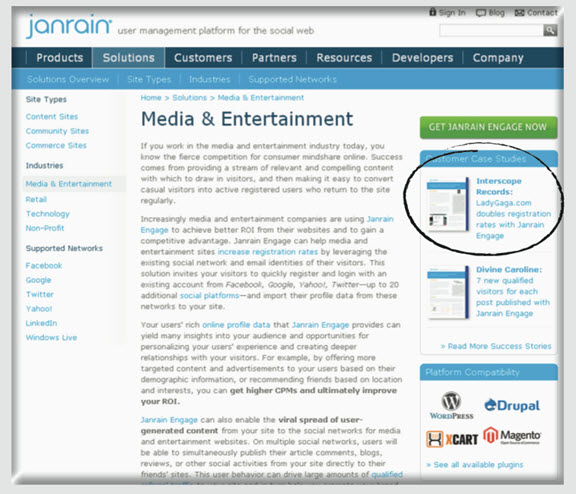This screenshot has width=576, height=494.
Task: Click the online profile data link
Action: pyautogui.click(x=236, y=325)
